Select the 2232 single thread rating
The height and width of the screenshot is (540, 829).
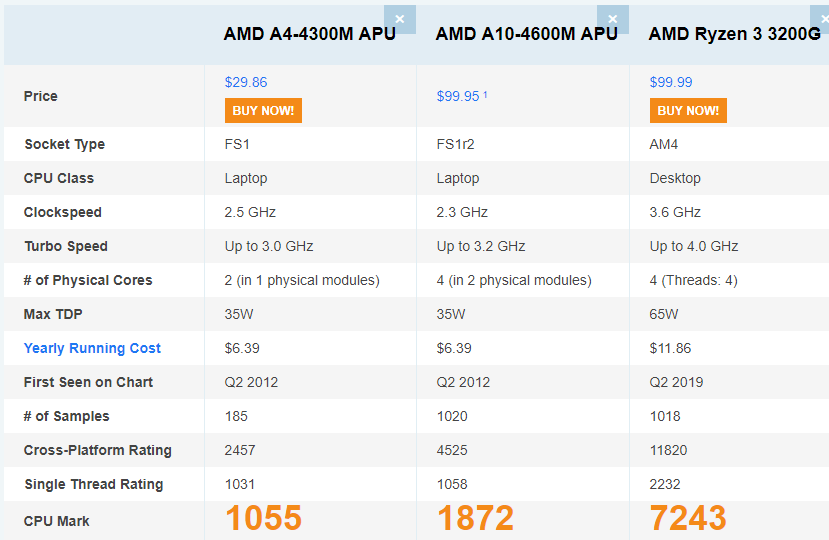coord(665,484)
